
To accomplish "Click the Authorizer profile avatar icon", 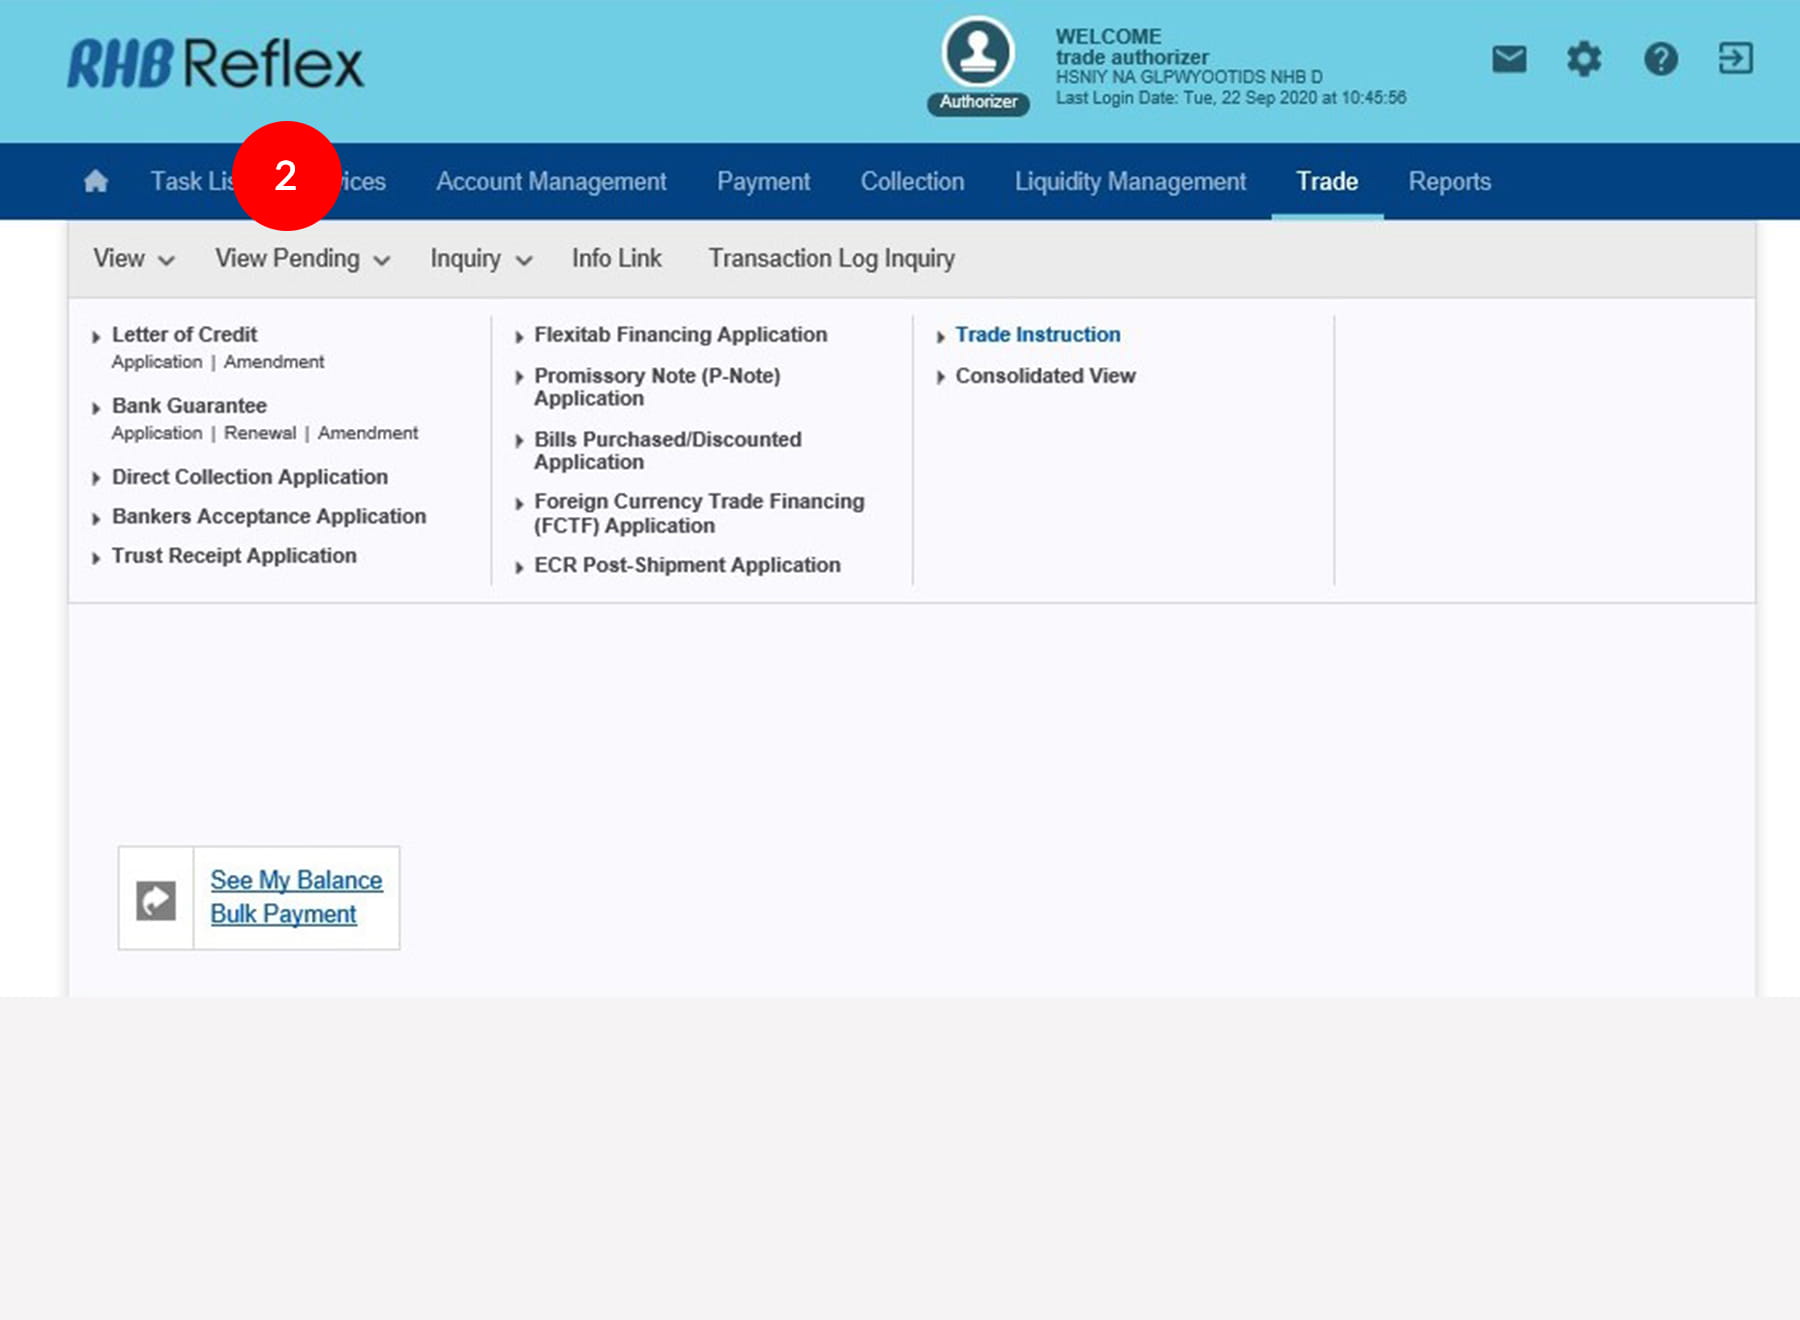I will [x=977, y=54].
